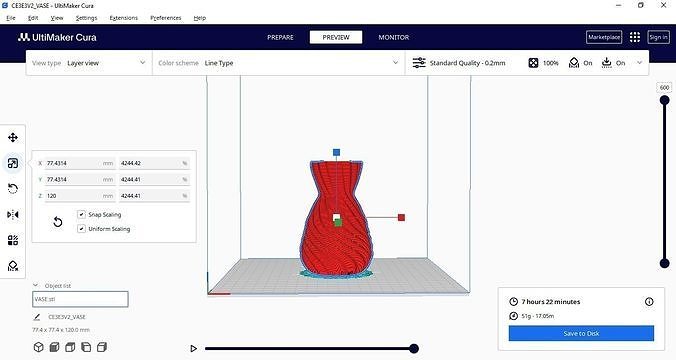Click the top handle of the layer slider
This screenshot has height=360, width=676.
pos(665,100)
